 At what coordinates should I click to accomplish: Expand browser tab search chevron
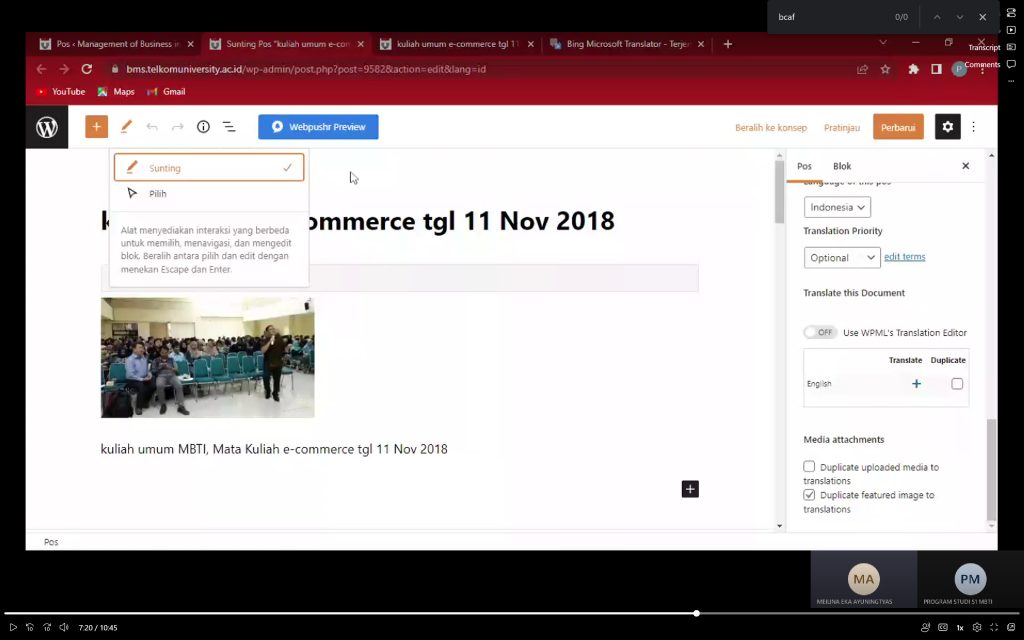click(x=883, y=42)
